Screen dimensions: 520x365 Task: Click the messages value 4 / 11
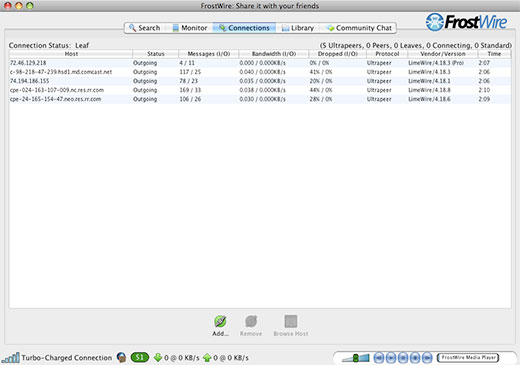point(187,63)
